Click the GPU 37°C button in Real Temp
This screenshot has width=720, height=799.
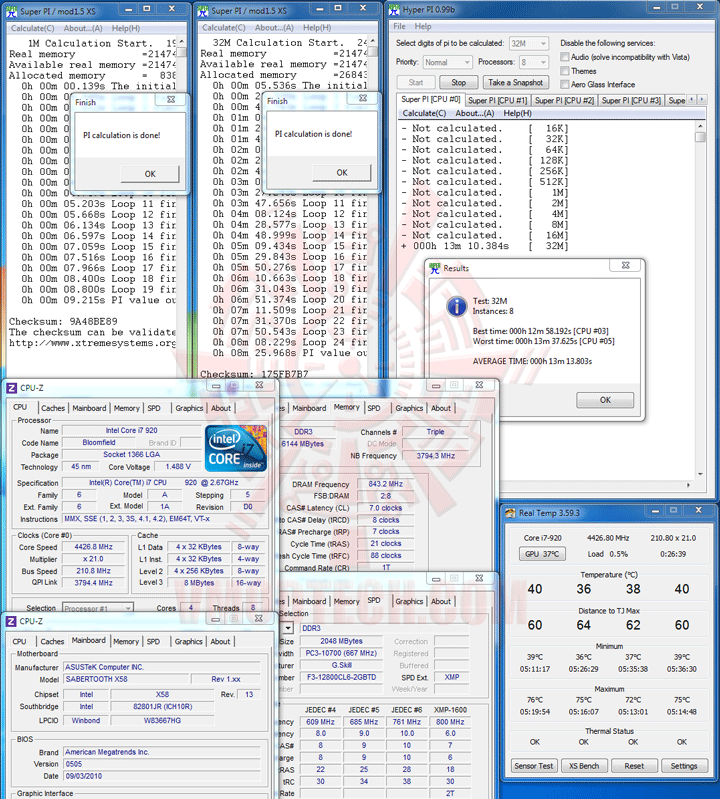pos(542,554)
